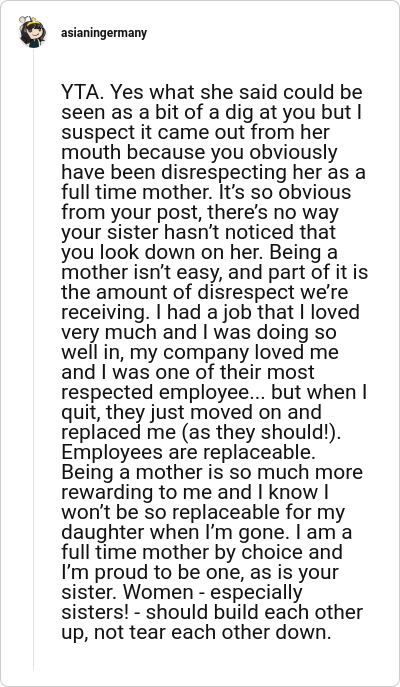
Task: Click the text 'very much and I was doing so'
Action: [x=199, y=333]
